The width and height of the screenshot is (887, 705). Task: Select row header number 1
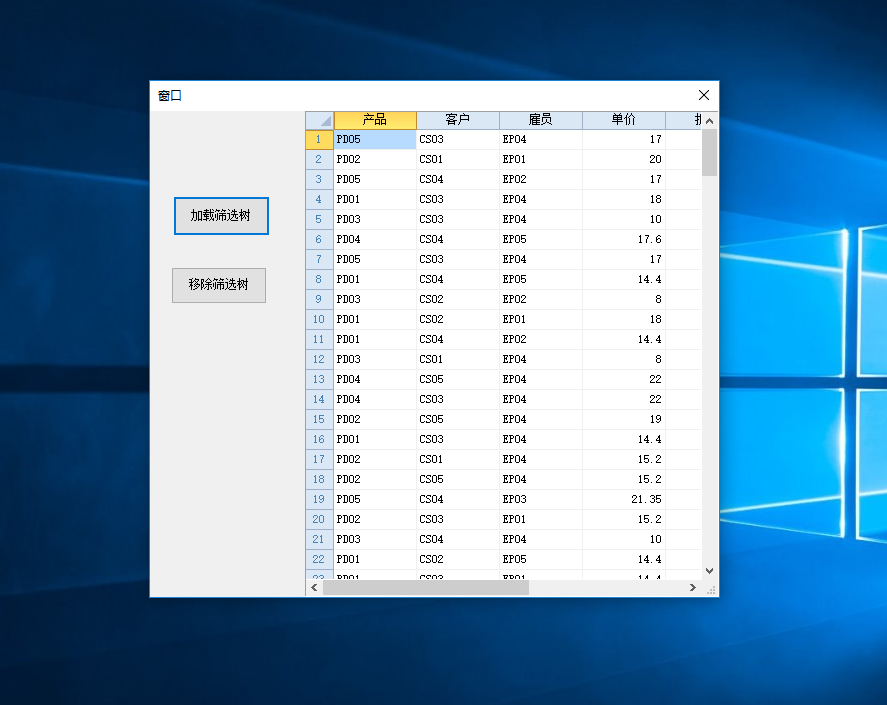320,140
